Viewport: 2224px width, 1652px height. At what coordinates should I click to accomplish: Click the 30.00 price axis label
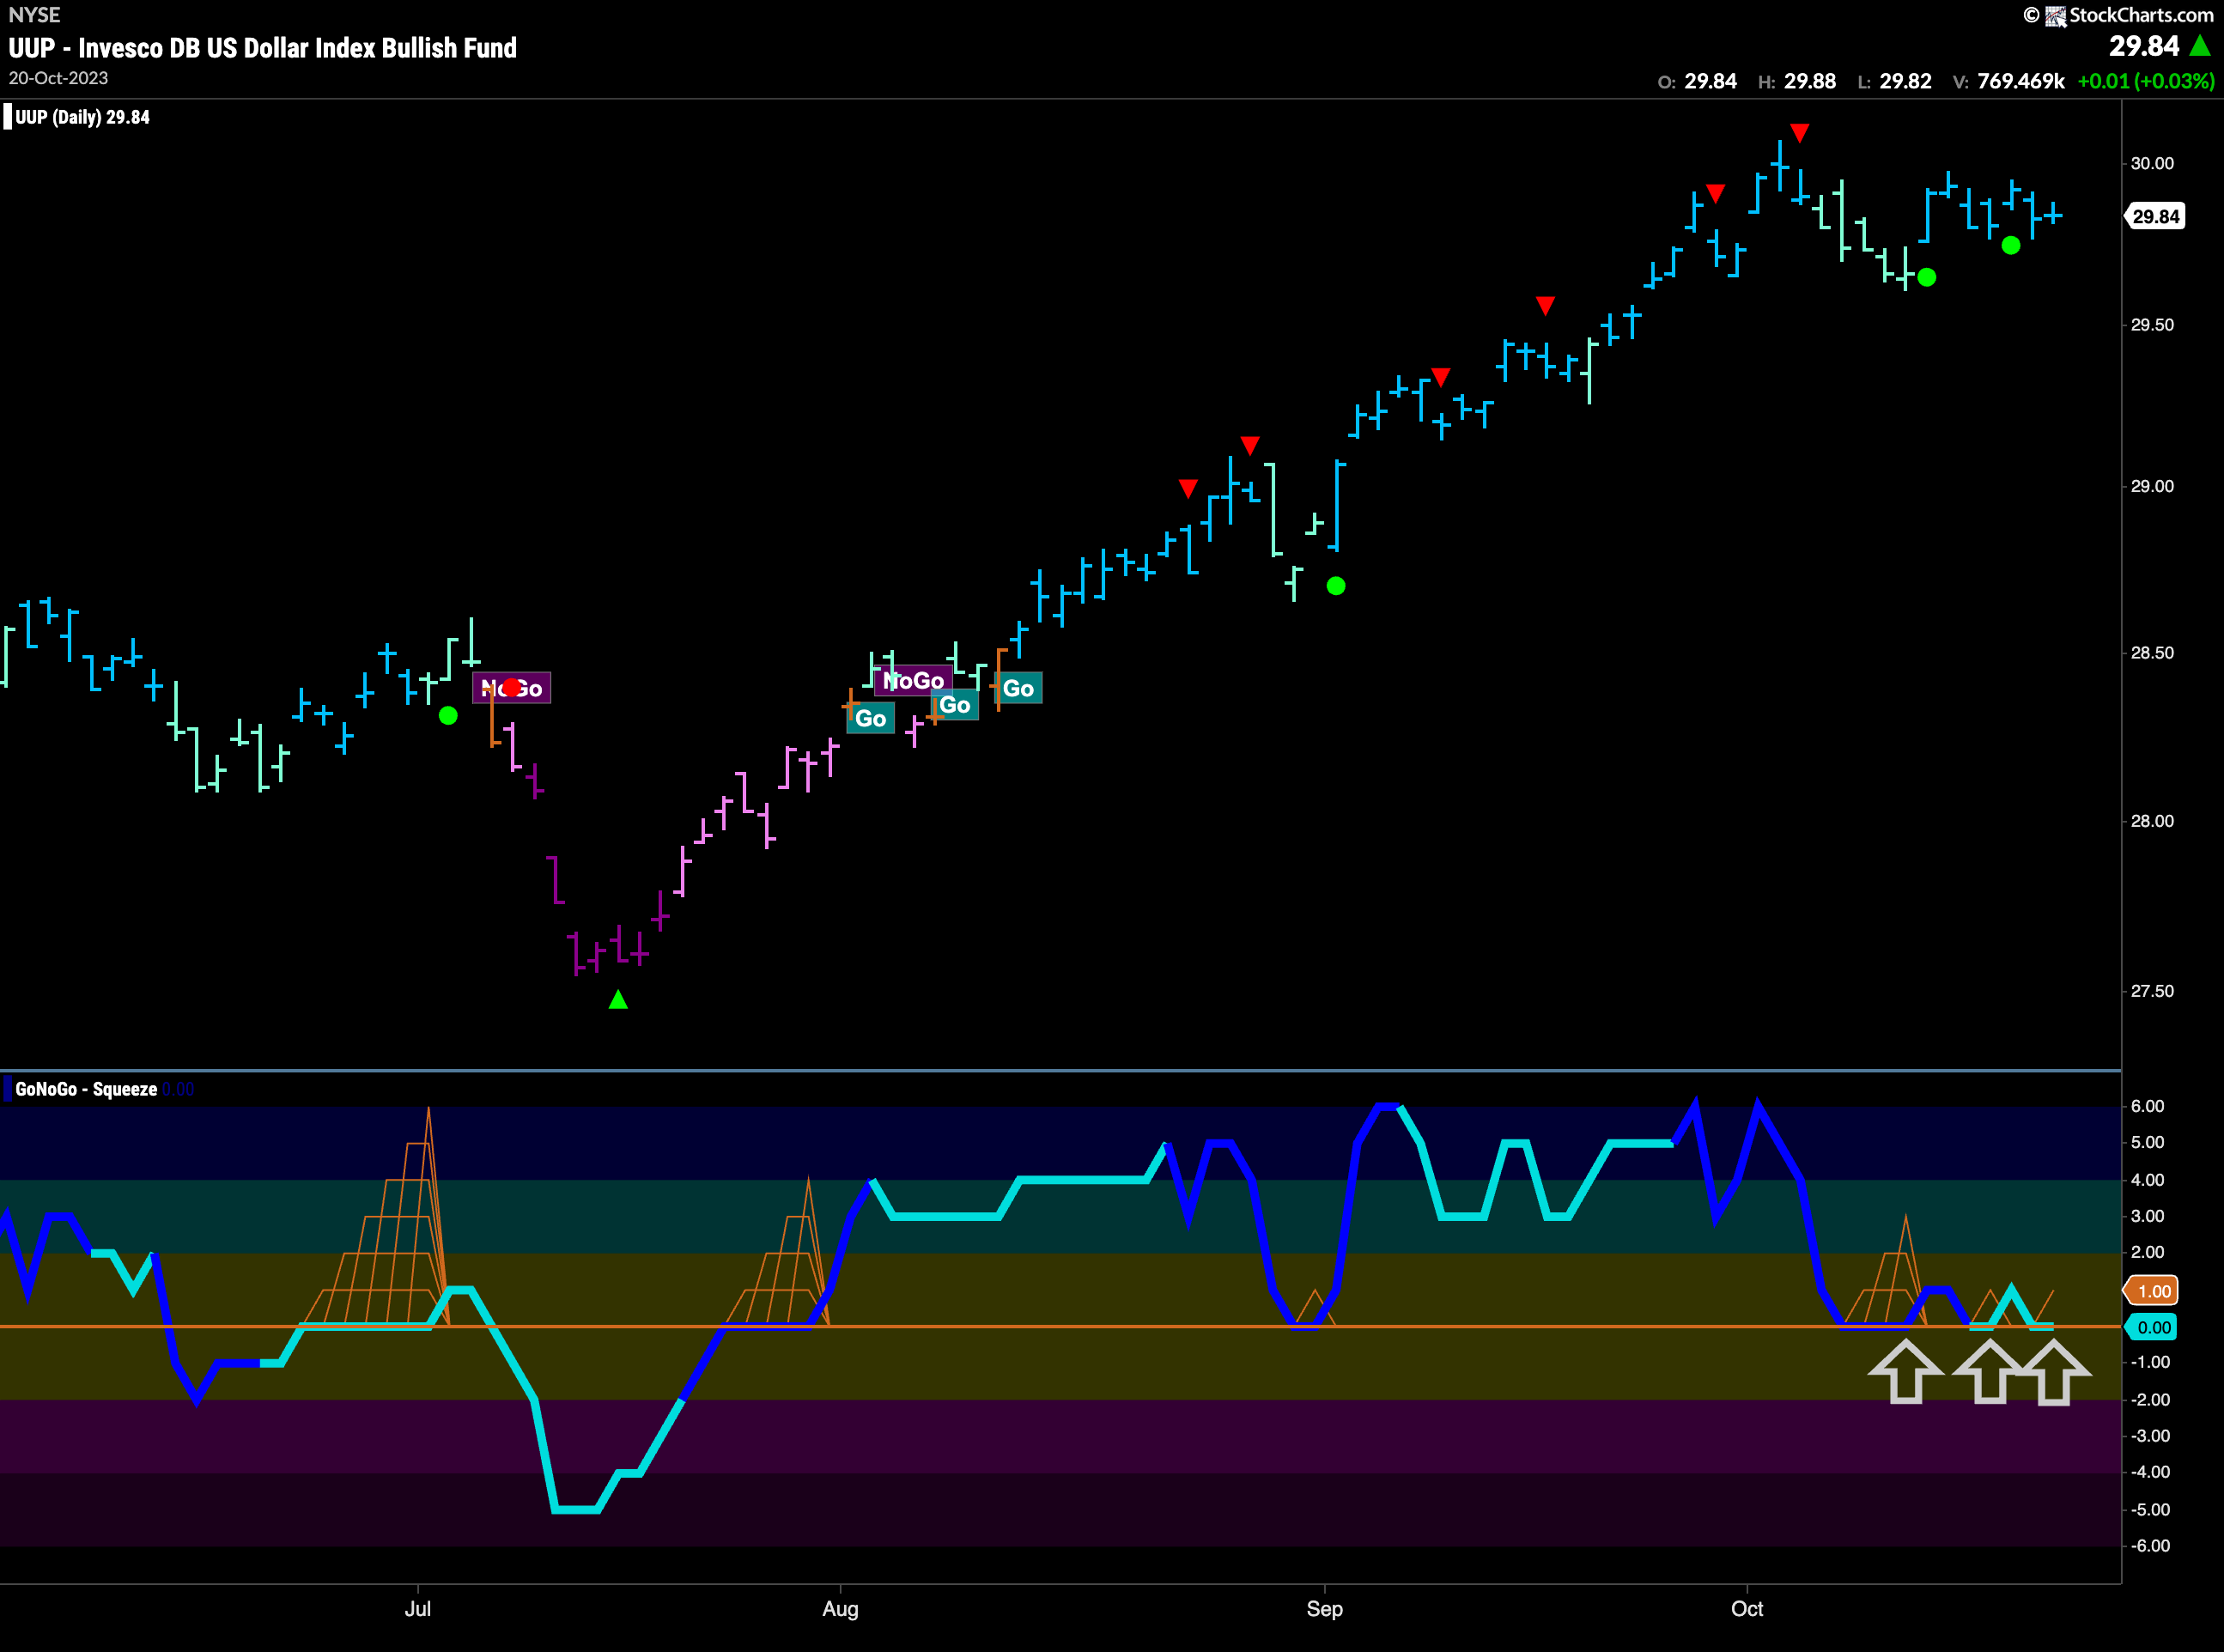click(2152, 163)
